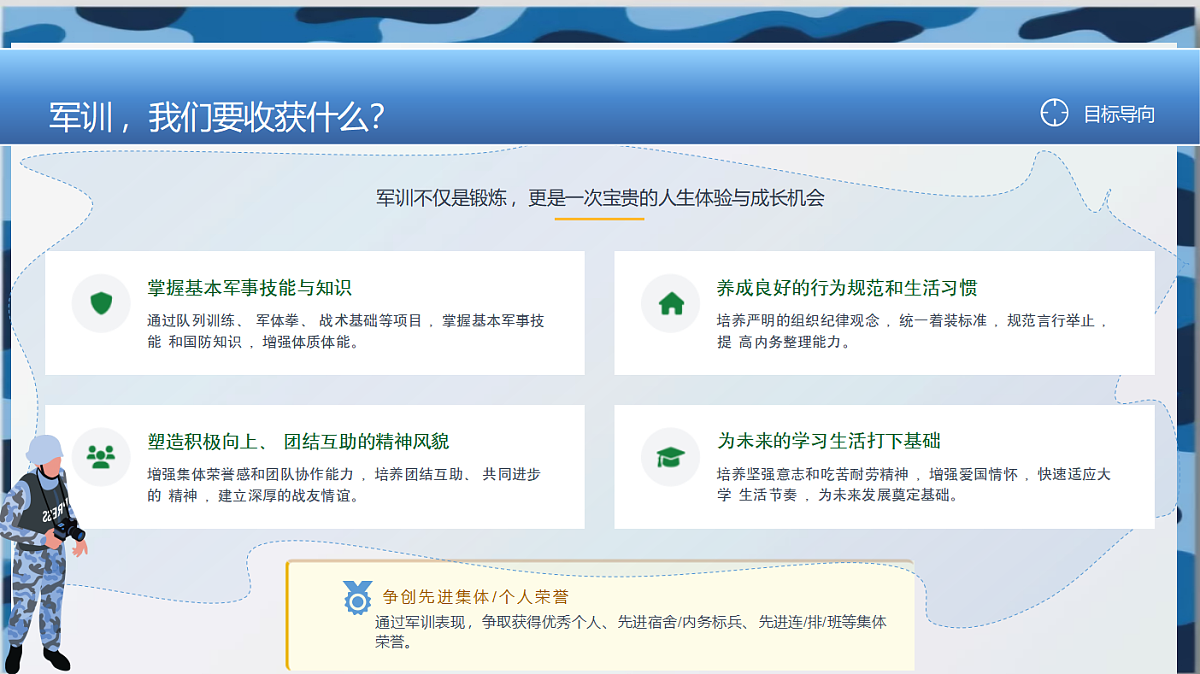This screenshot has width=1200, height=674.
Task: Click description starting 增强集体荣誉感和团队协作能力
Action: 345,484
